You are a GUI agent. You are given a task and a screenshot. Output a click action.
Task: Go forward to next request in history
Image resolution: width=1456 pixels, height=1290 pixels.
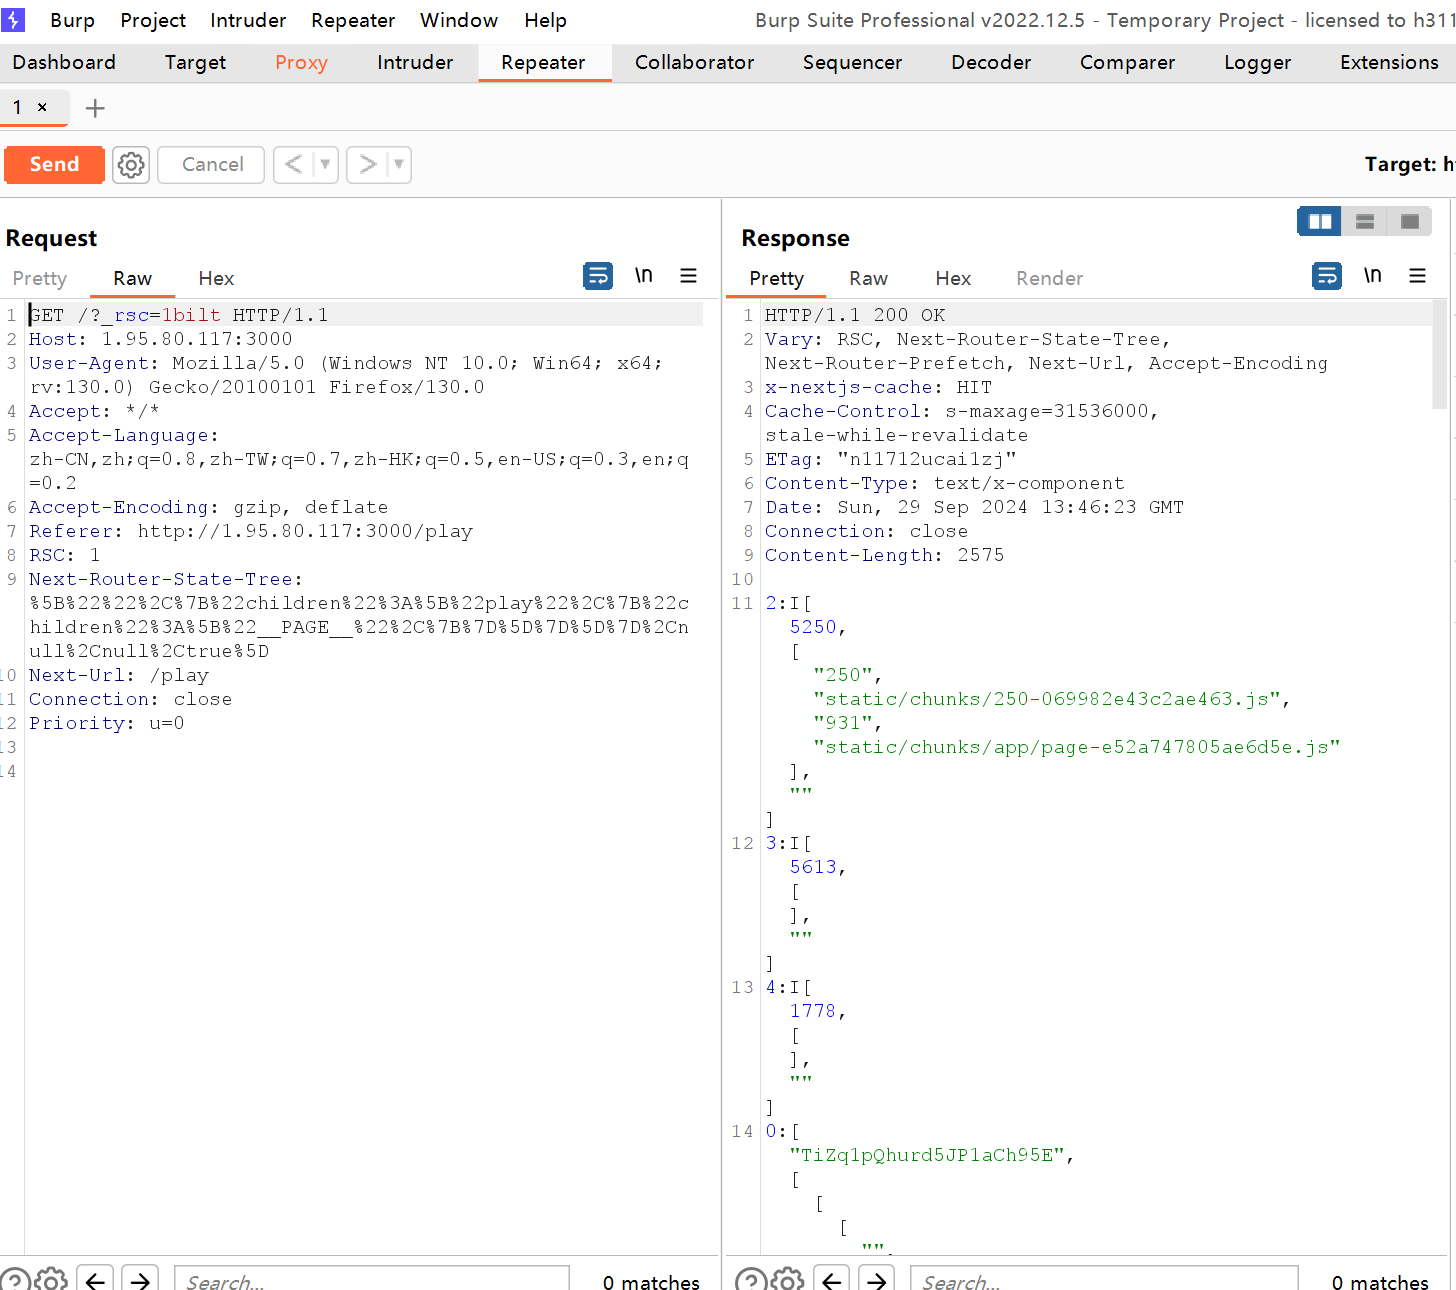367,165
